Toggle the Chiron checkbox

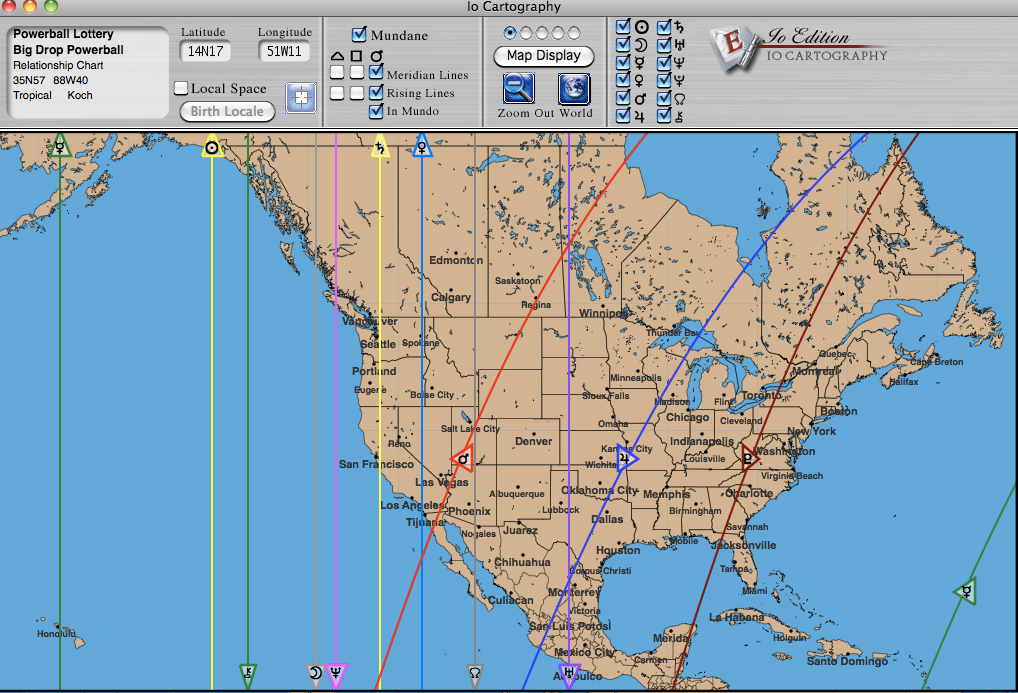pos(664,116)
